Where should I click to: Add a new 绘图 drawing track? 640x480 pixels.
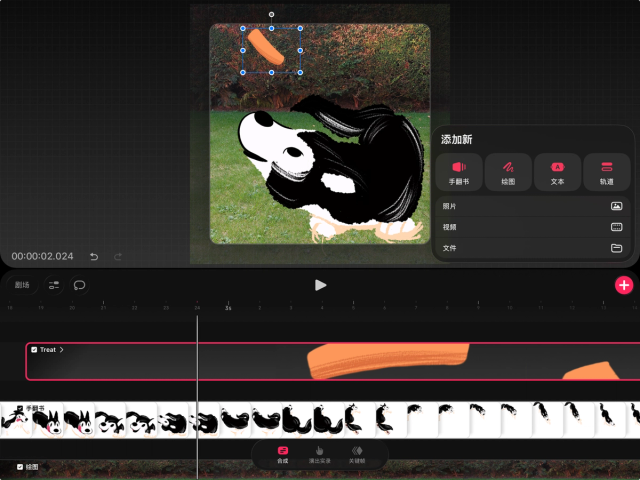tap(508, 172)
